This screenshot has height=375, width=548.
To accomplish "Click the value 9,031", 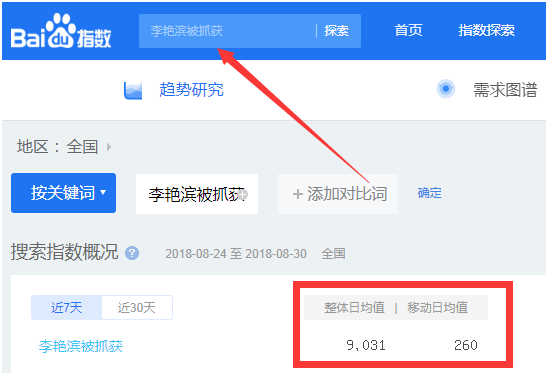I will (366, 345).
